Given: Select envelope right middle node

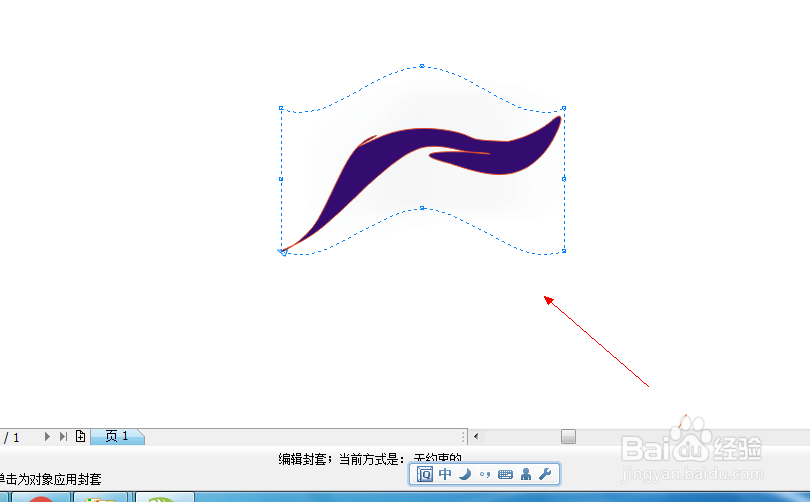Looking at the screenshot, I should tap(564, 179).
